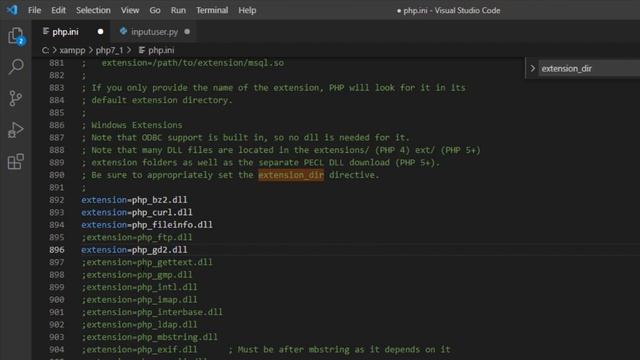Open the Selection menu

pos(93,10)
